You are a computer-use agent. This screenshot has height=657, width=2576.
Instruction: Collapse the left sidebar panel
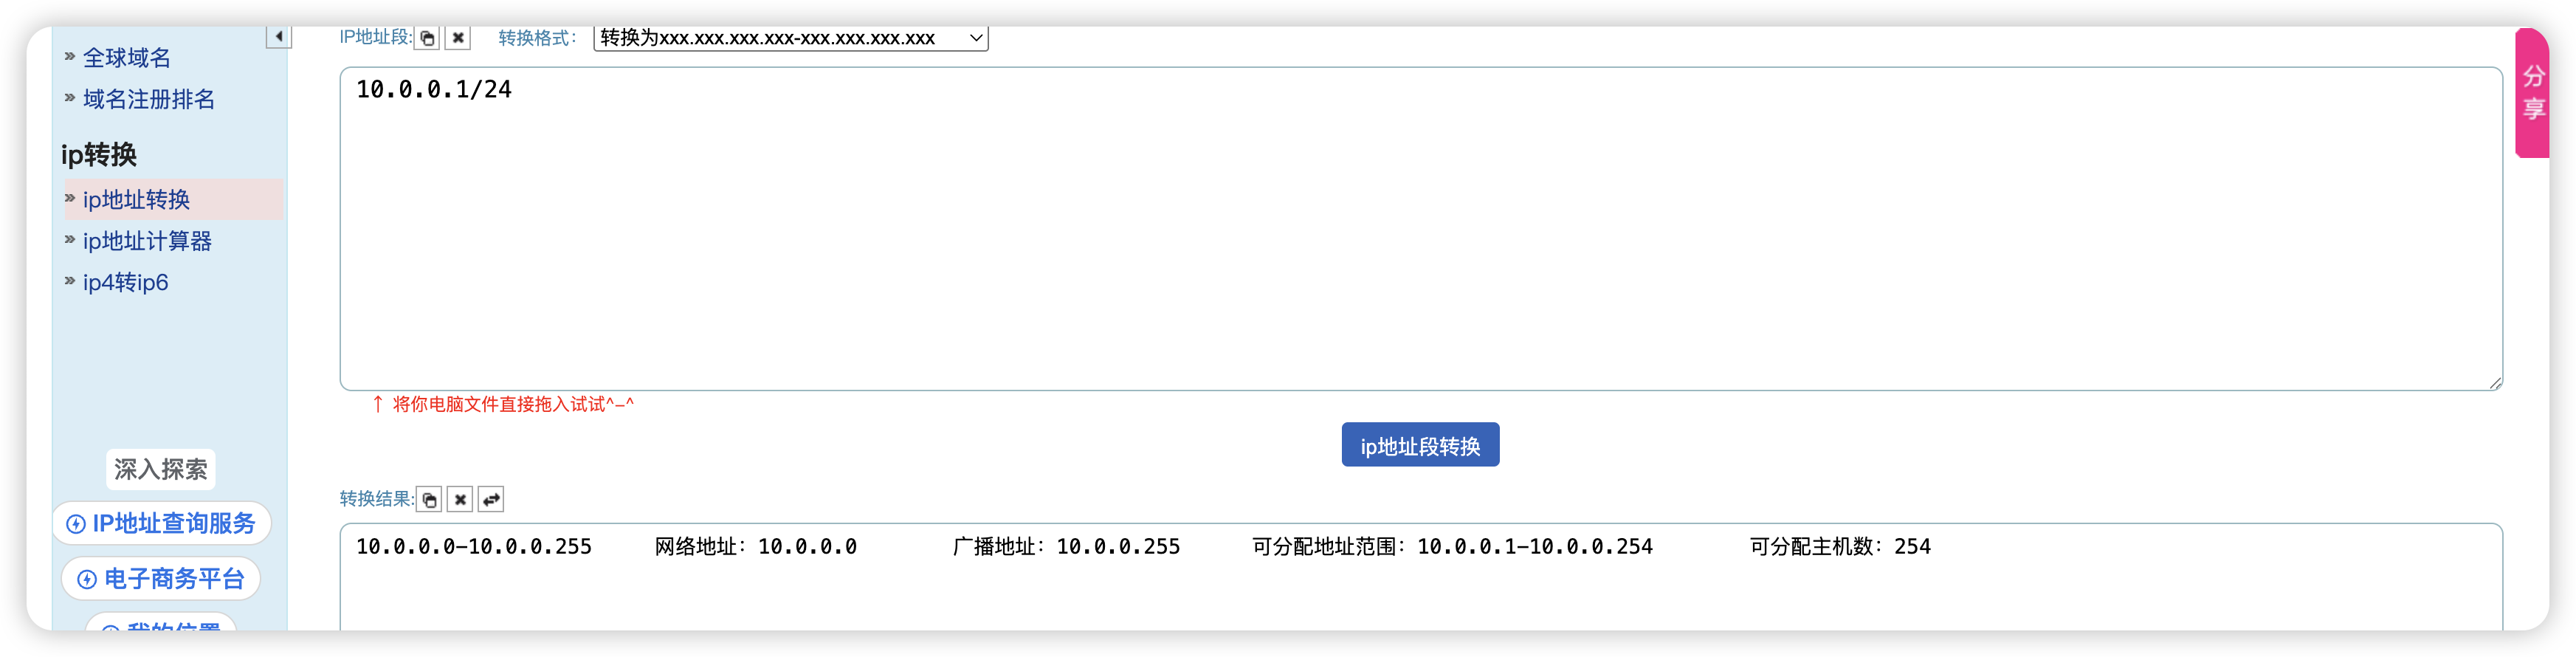[x=278, y=37]
